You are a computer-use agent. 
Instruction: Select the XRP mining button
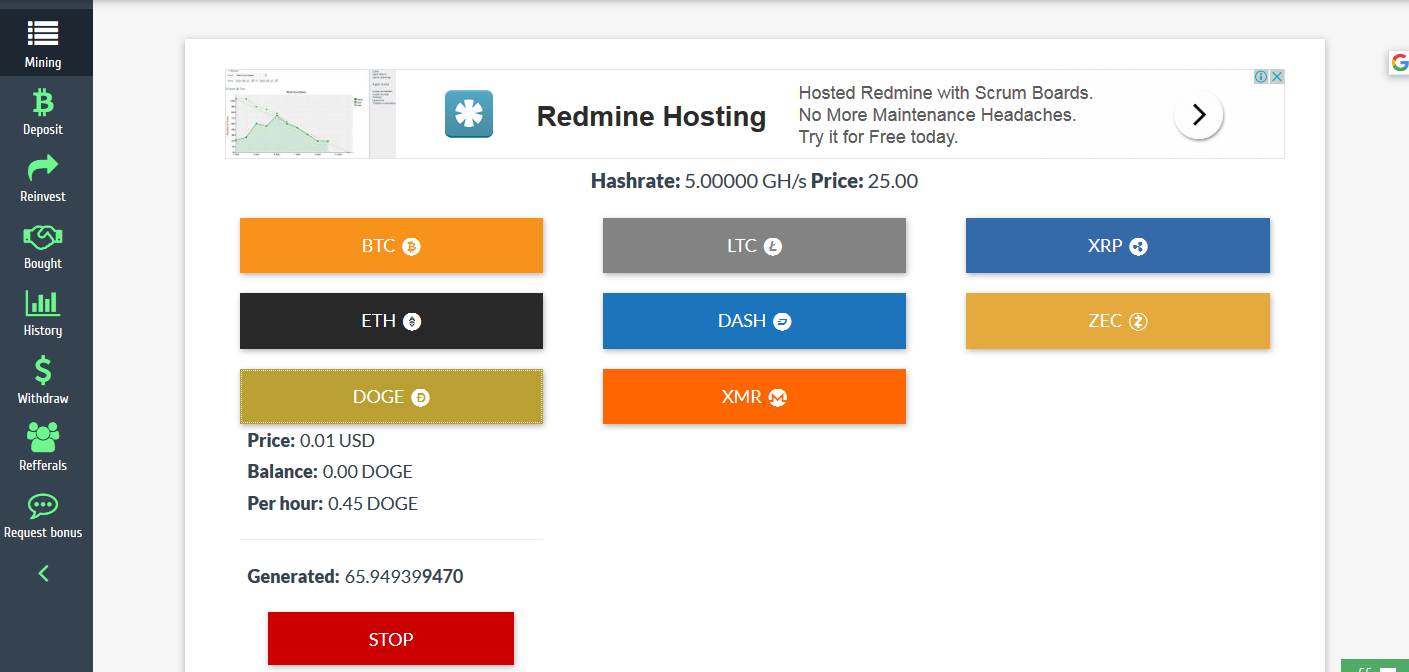point(1117,246)
